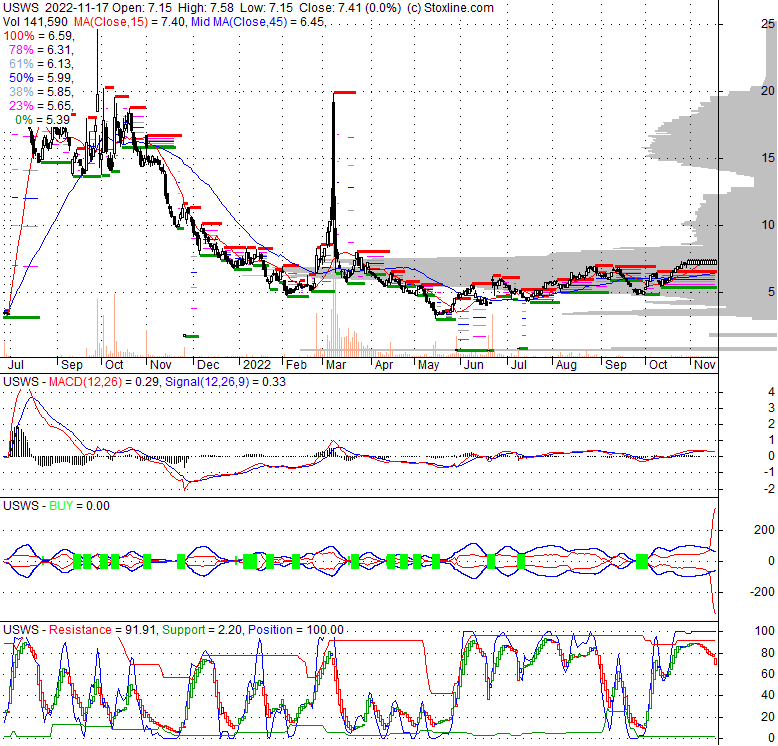Image resolution: width=778 pixels, height=746 pixels.
Task: Click the '61% = 6.13' Fibonacci level
Action: (41, 63)
